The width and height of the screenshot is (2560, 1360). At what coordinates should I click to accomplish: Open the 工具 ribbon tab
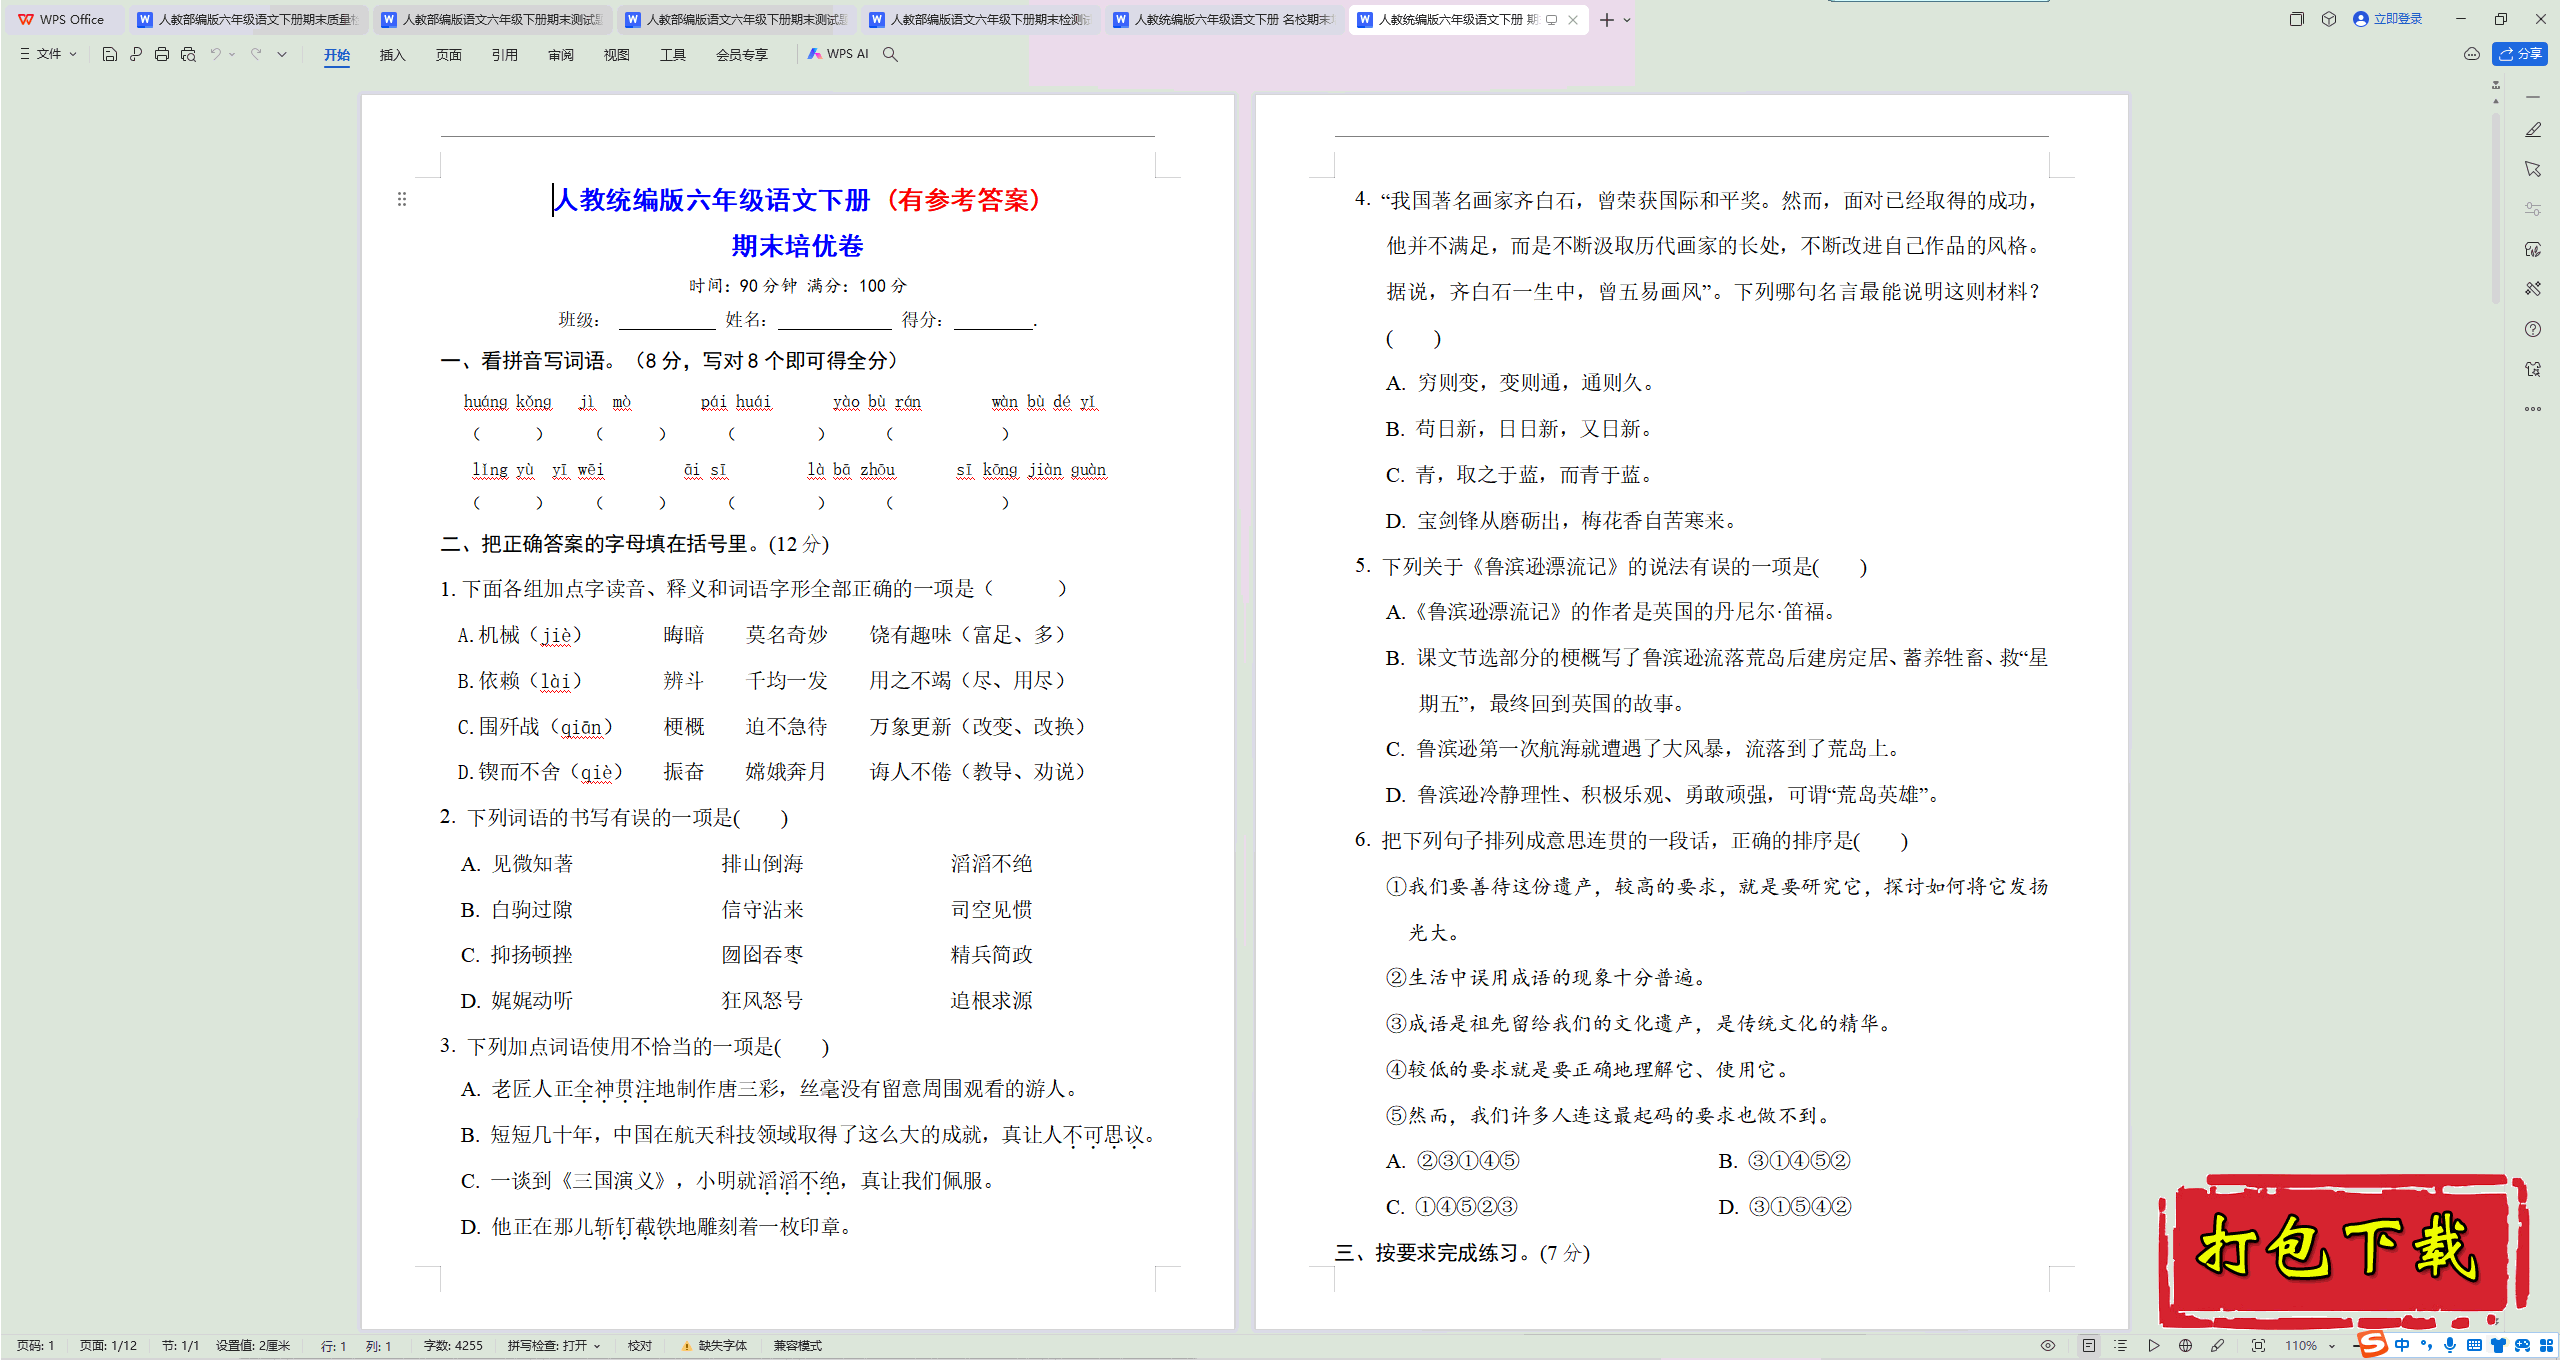pos(672,55)
